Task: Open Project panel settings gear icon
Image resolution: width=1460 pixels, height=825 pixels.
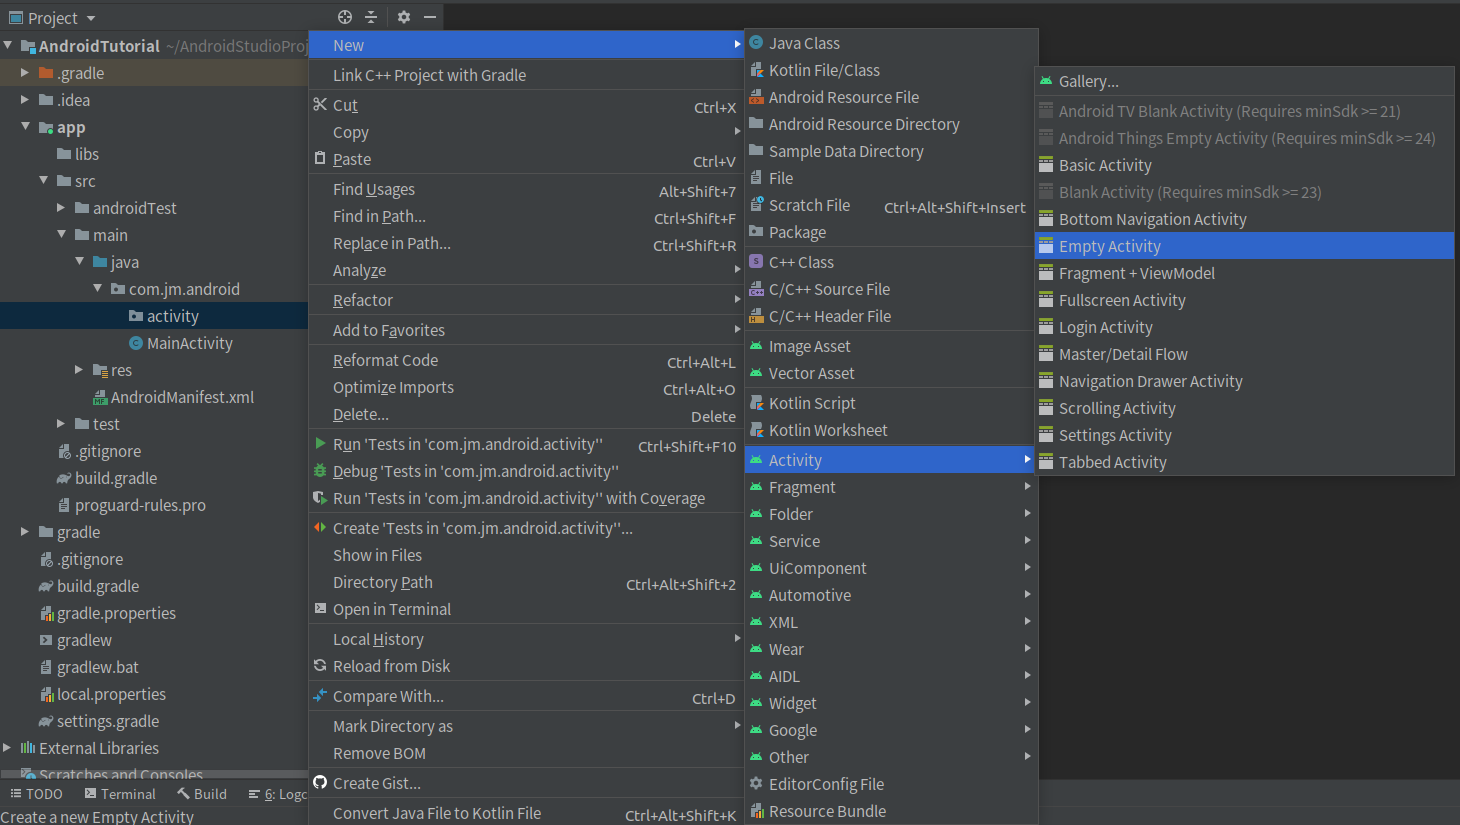Action: point(404,17)
